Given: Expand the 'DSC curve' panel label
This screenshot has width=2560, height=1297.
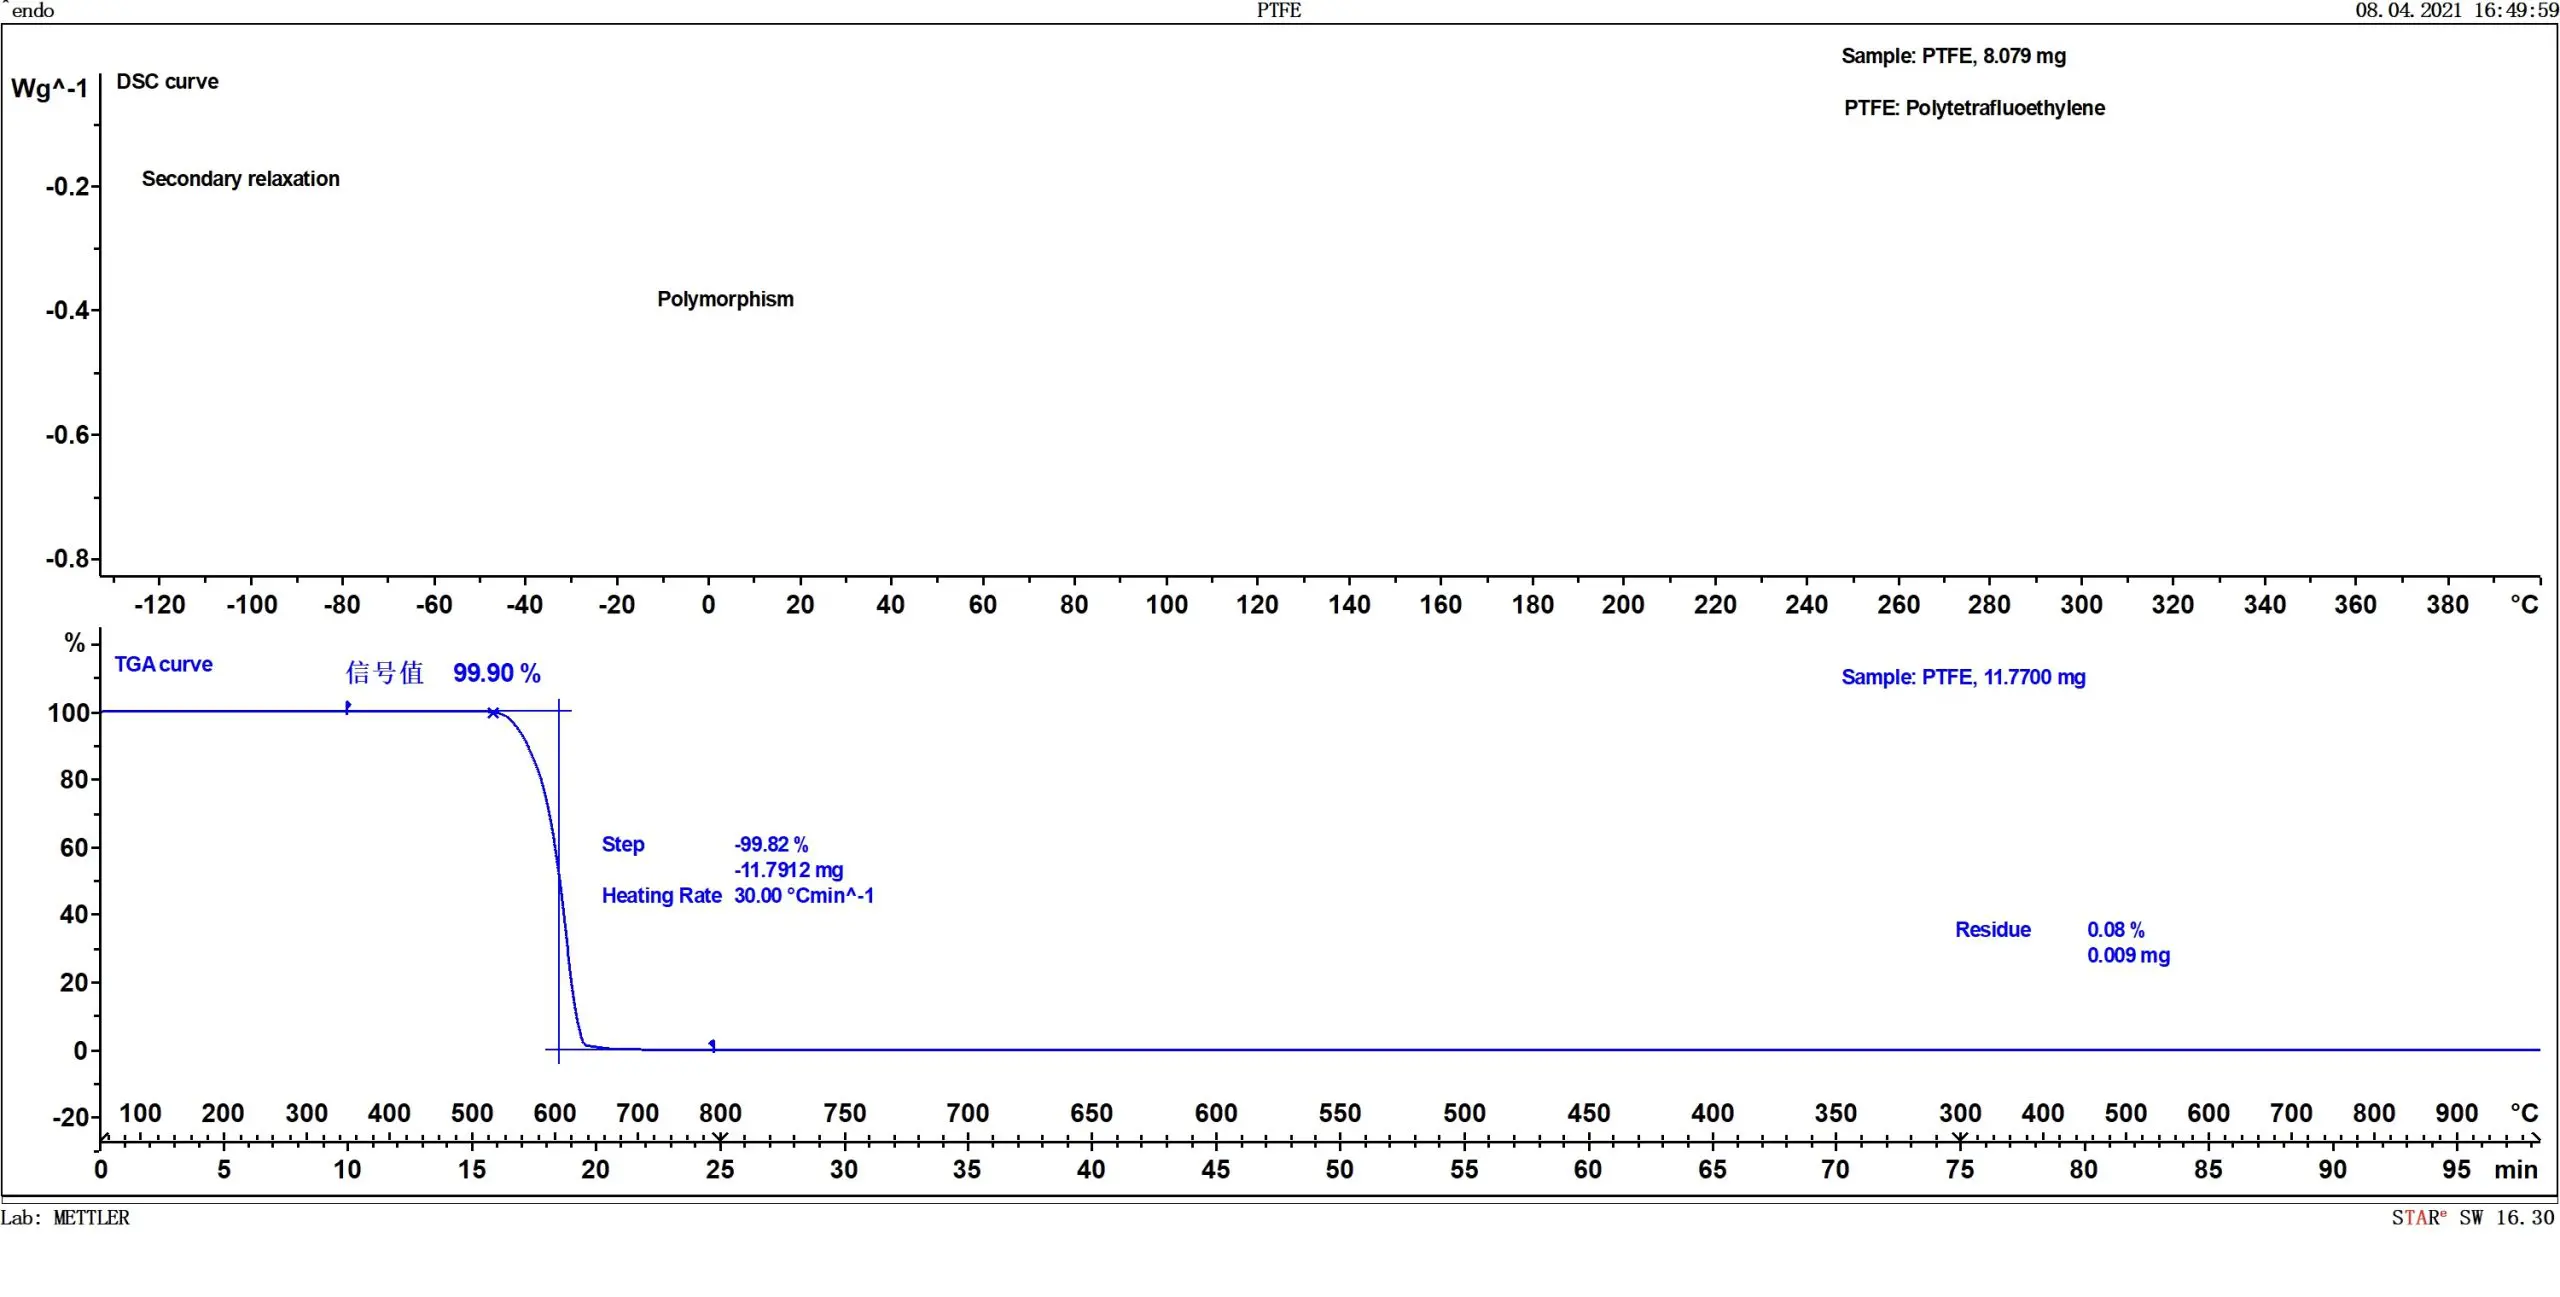Looking at the screenshot, I should point(167,82).
